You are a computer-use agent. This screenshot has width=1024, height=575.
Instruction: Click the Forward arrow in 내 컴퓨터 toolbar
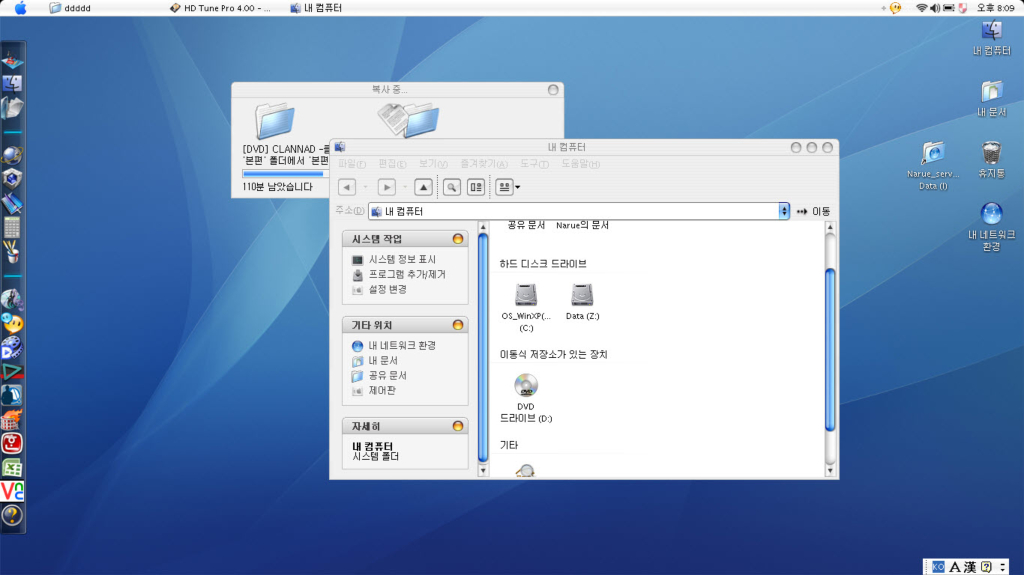387,188
